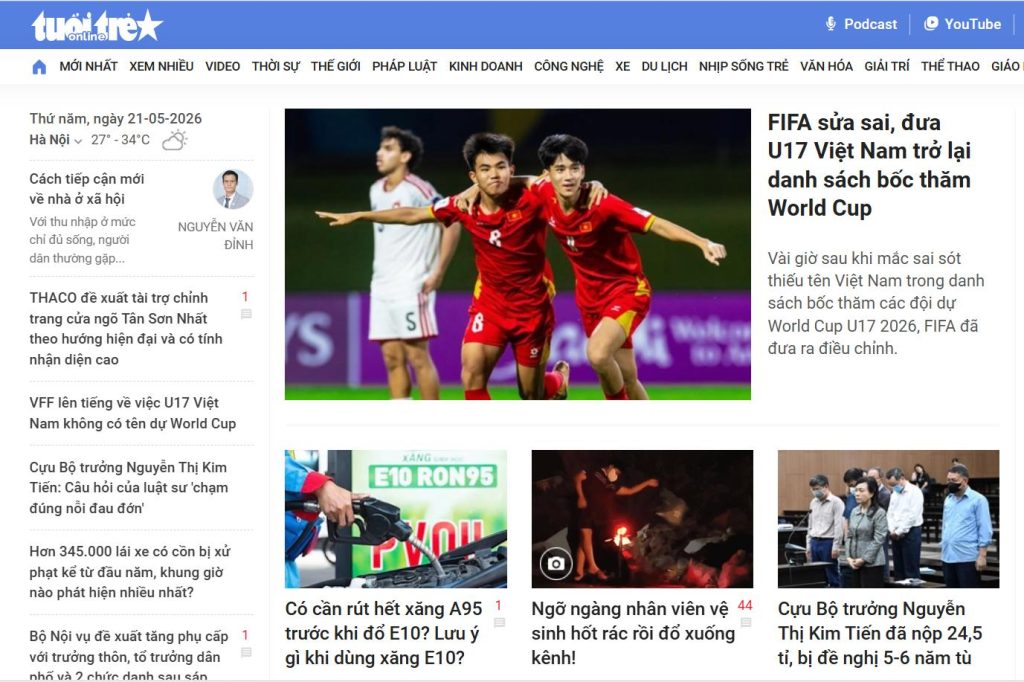Viewport: 1024px width, 682px height.
Task: Select the THỂ THAO menu item
Action: point(950,67)
